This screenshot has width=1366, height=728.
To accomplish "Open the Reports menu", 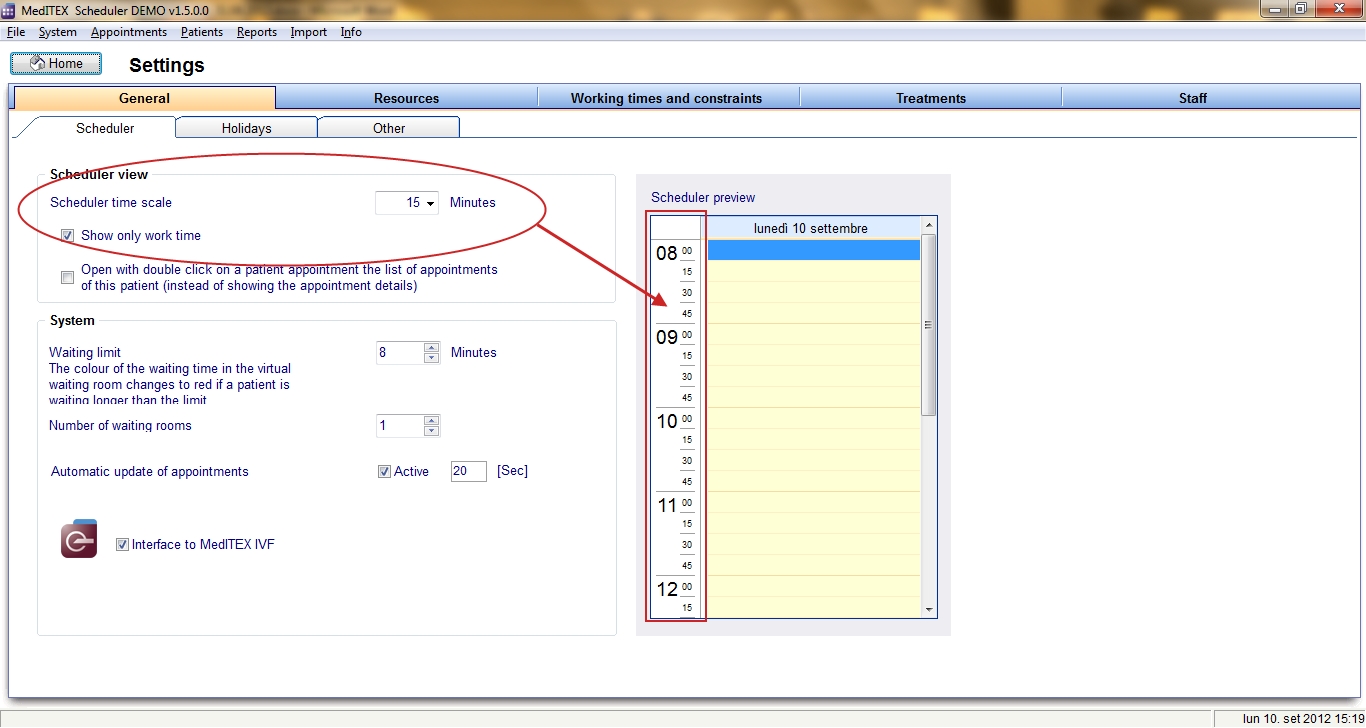I will [x=257, y=32].
